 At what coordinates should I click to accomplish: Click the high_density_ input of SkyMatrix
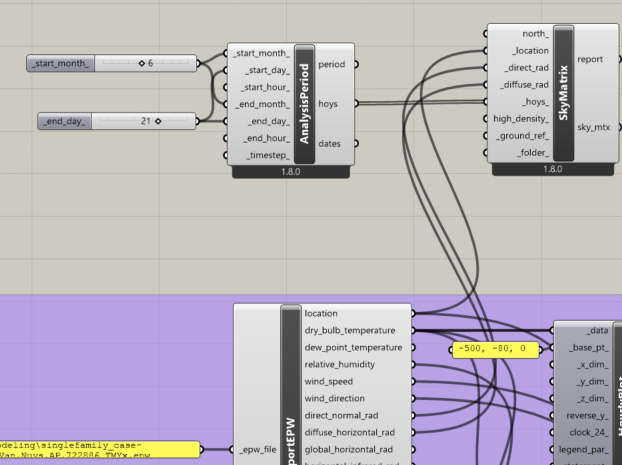(521, 119)
